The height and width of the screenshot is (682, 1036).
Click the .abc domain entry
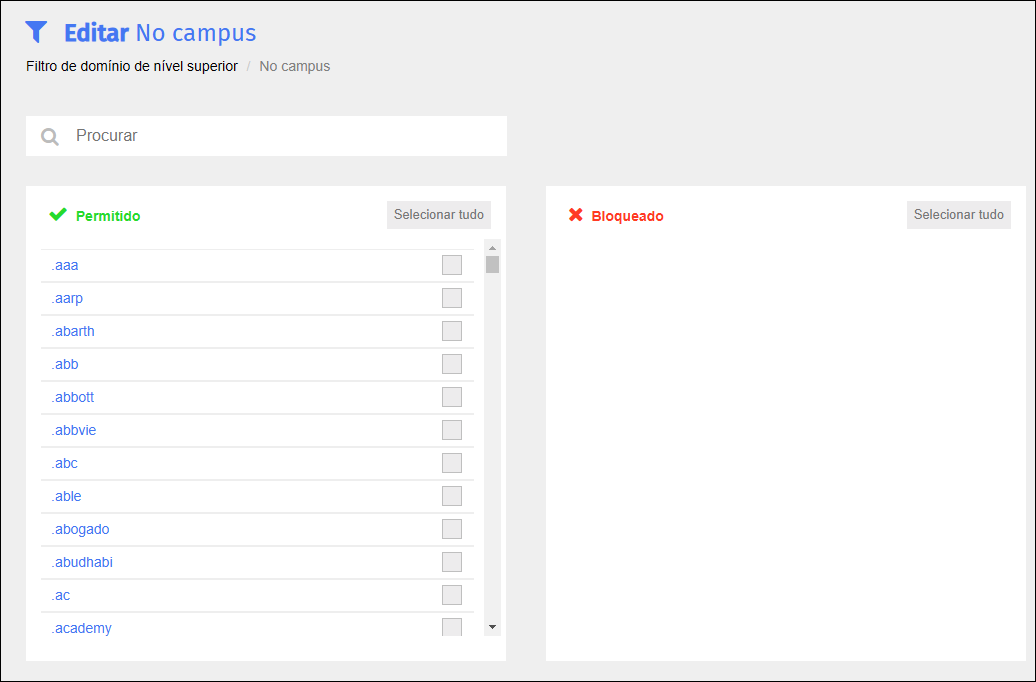(64, 463)
